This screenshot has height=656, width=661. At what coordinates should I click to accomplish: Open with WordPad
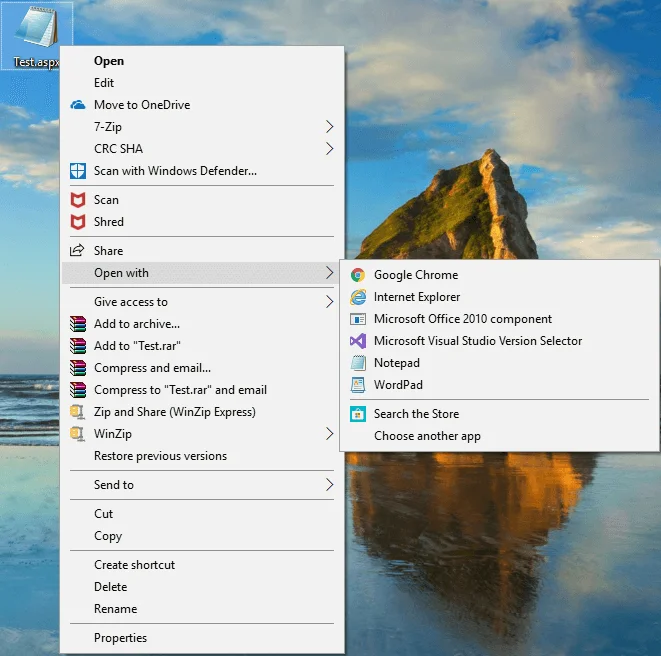click(500, 385)
